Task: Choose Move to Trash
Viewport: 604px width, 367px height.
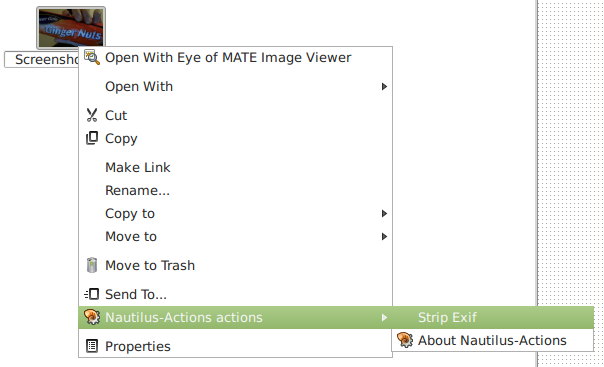Action: click(235, 265)
